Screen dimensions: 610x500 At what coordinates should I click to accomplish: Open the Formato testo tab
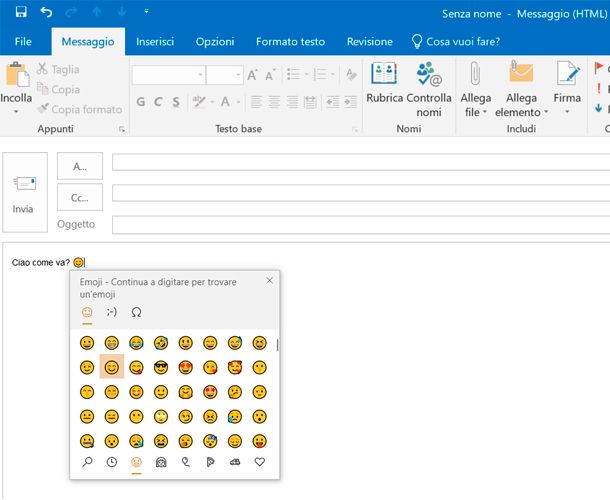click(290, 42)
